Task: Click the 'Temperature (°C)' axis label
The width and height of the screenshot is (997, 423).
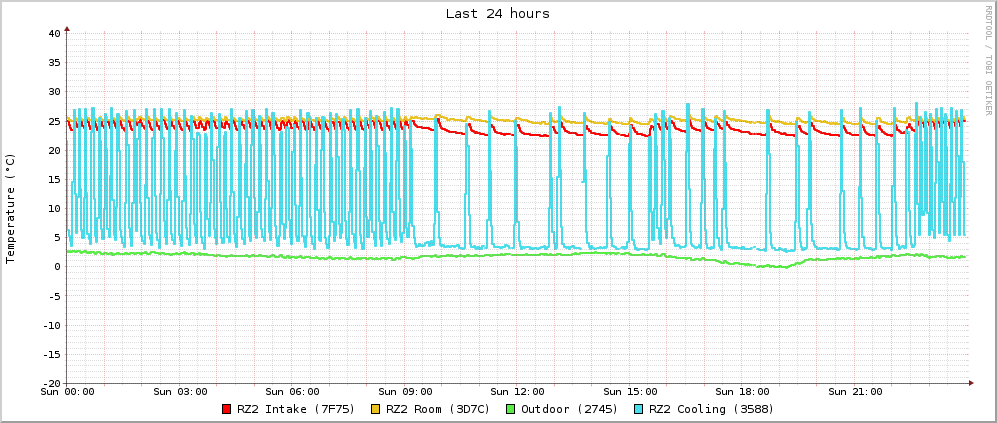Action: point(11,208)
